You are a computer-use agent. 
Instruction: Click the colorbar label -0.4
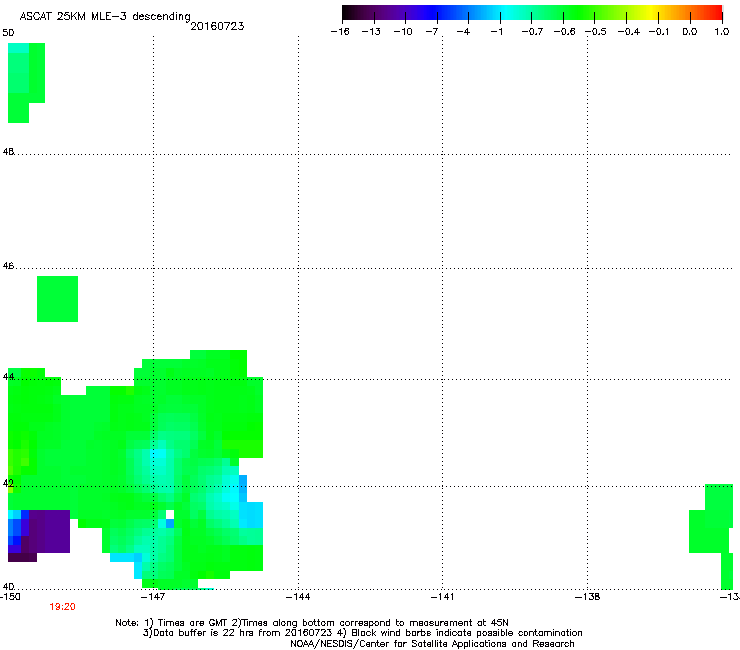pos(629,32)
